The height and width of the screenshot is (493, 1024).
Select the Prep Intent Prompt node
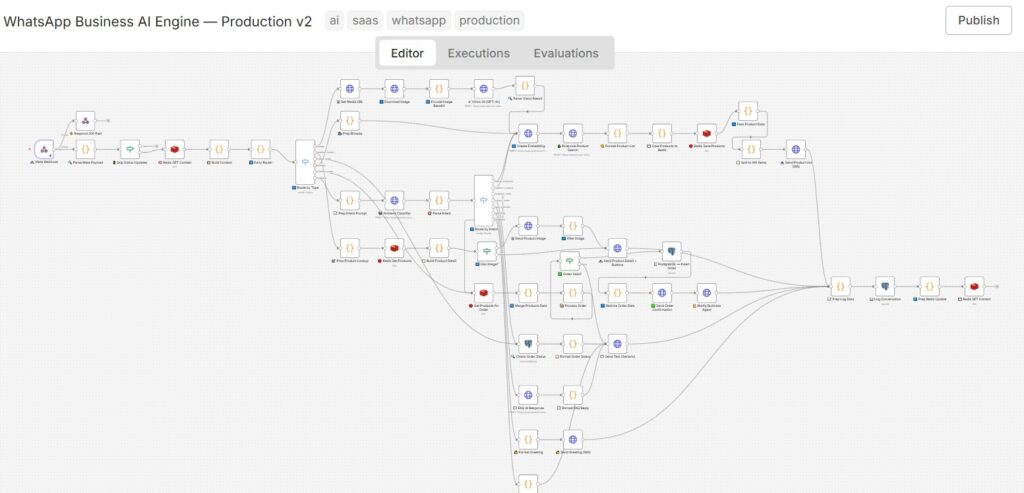pos(349,200)
